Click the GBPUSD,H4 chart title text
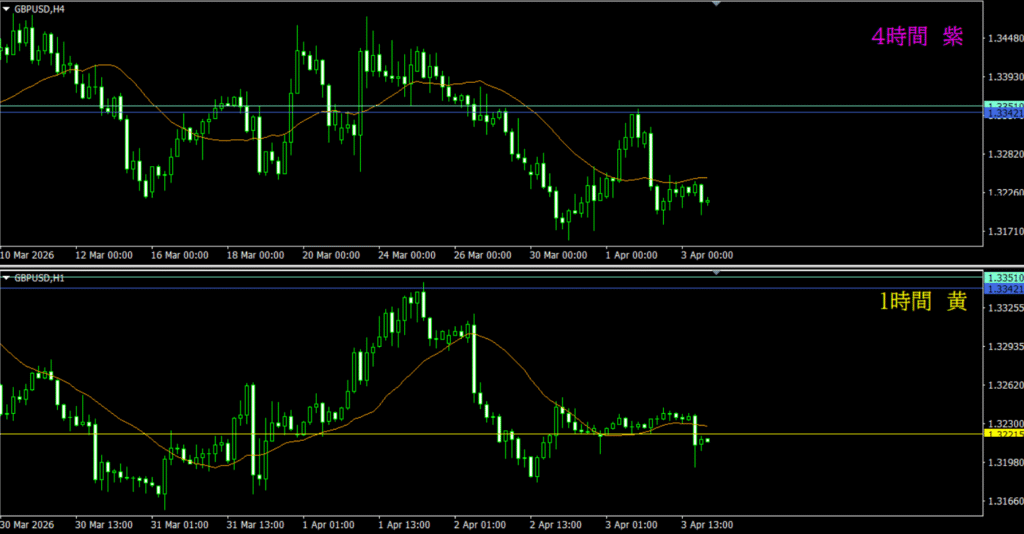 [x=38, y=7]
